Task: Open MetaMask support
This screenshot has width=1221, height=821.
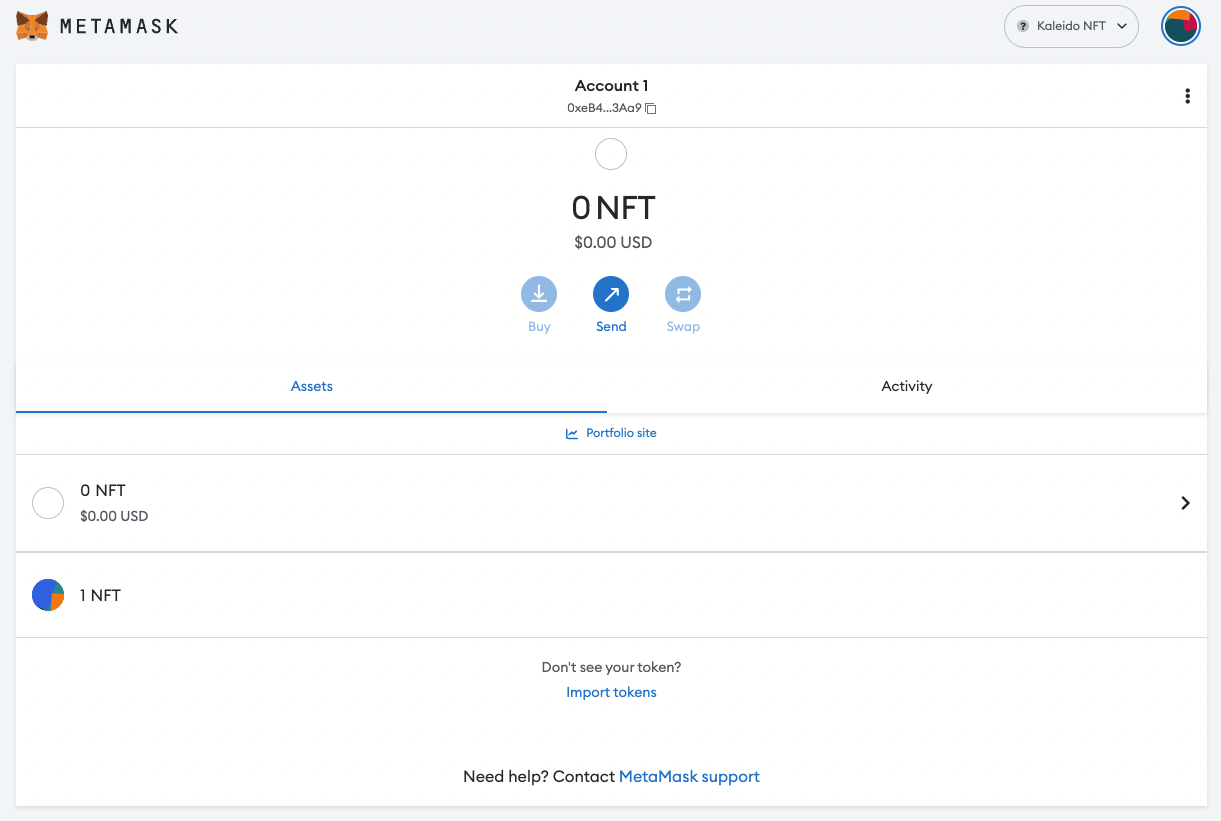Action: [x=688, y=776]
